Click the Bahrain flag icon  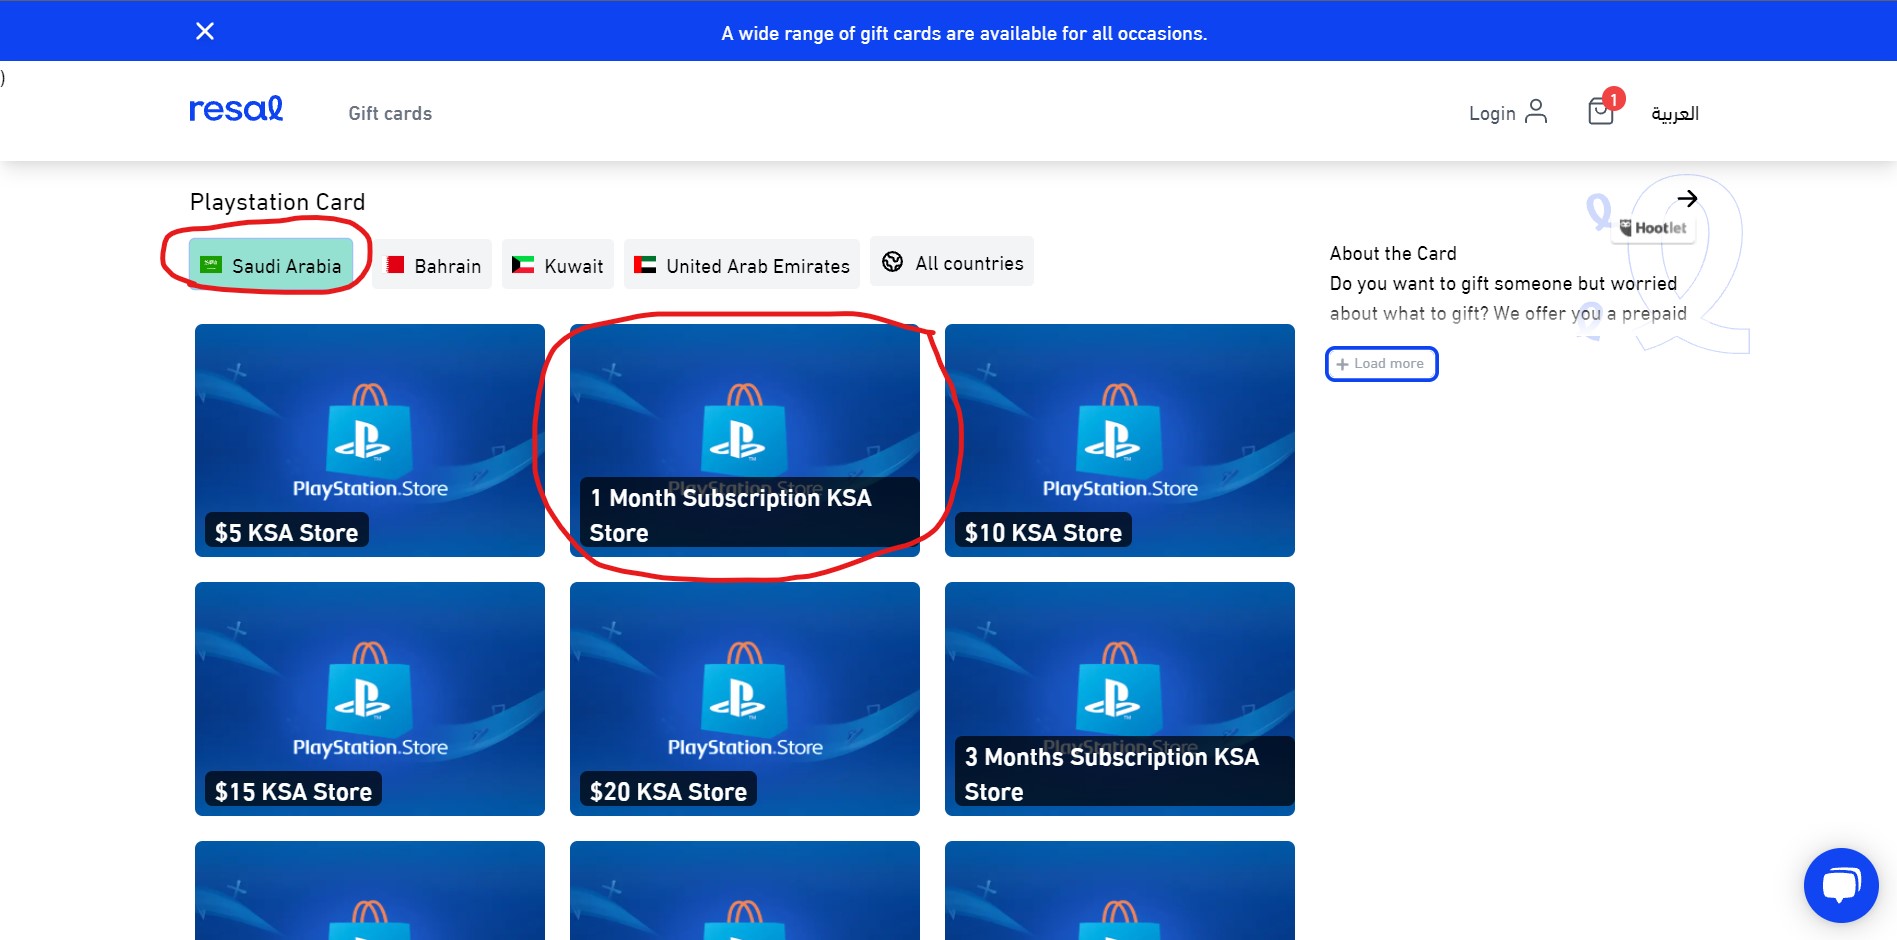point(395,265)
